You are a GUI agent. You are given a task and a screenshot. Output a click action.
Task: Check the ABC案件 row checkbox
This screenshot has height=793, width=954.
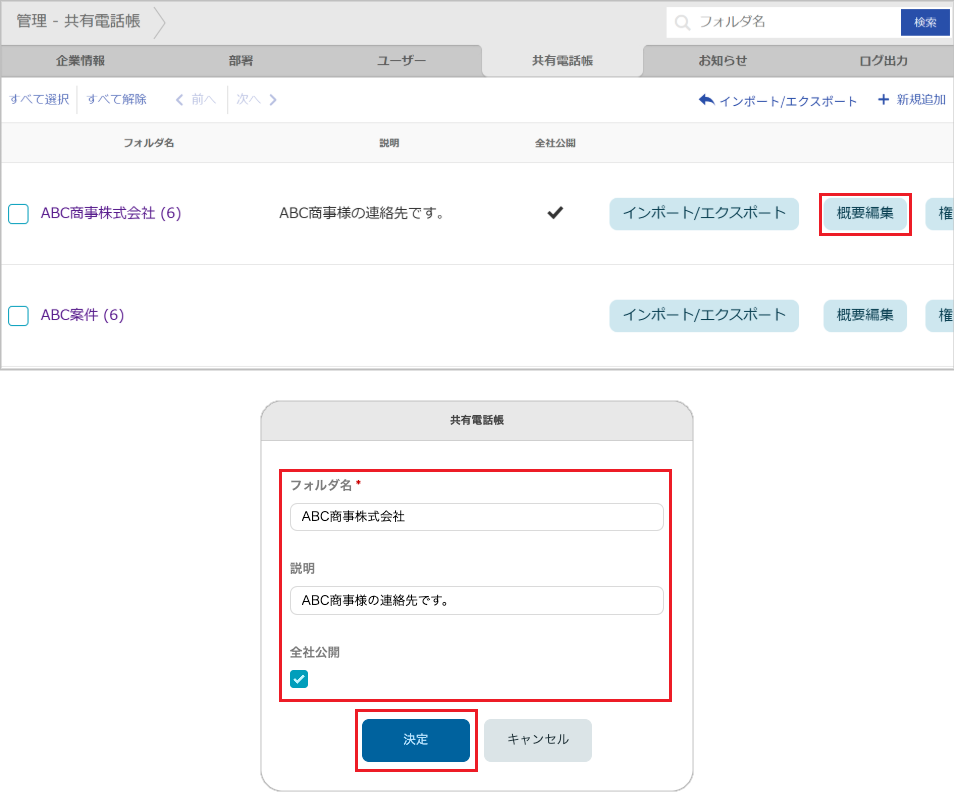pyautogui.click(x=18, y=314)
